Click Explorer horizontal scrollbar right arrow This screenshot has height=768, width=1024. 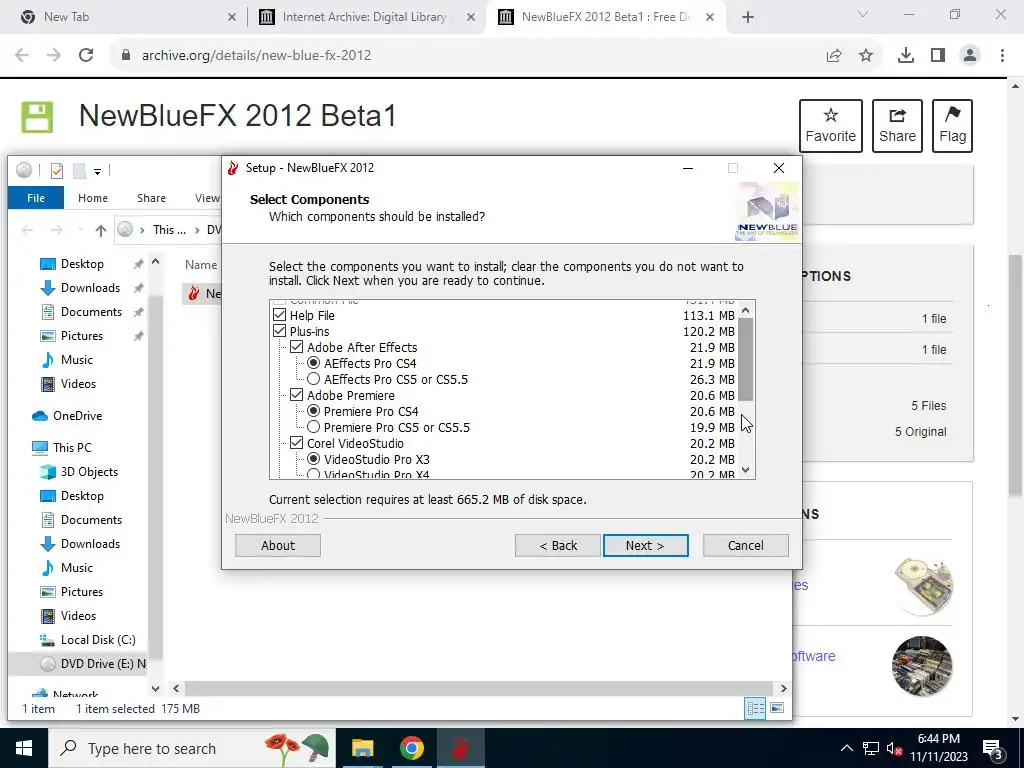784,688
